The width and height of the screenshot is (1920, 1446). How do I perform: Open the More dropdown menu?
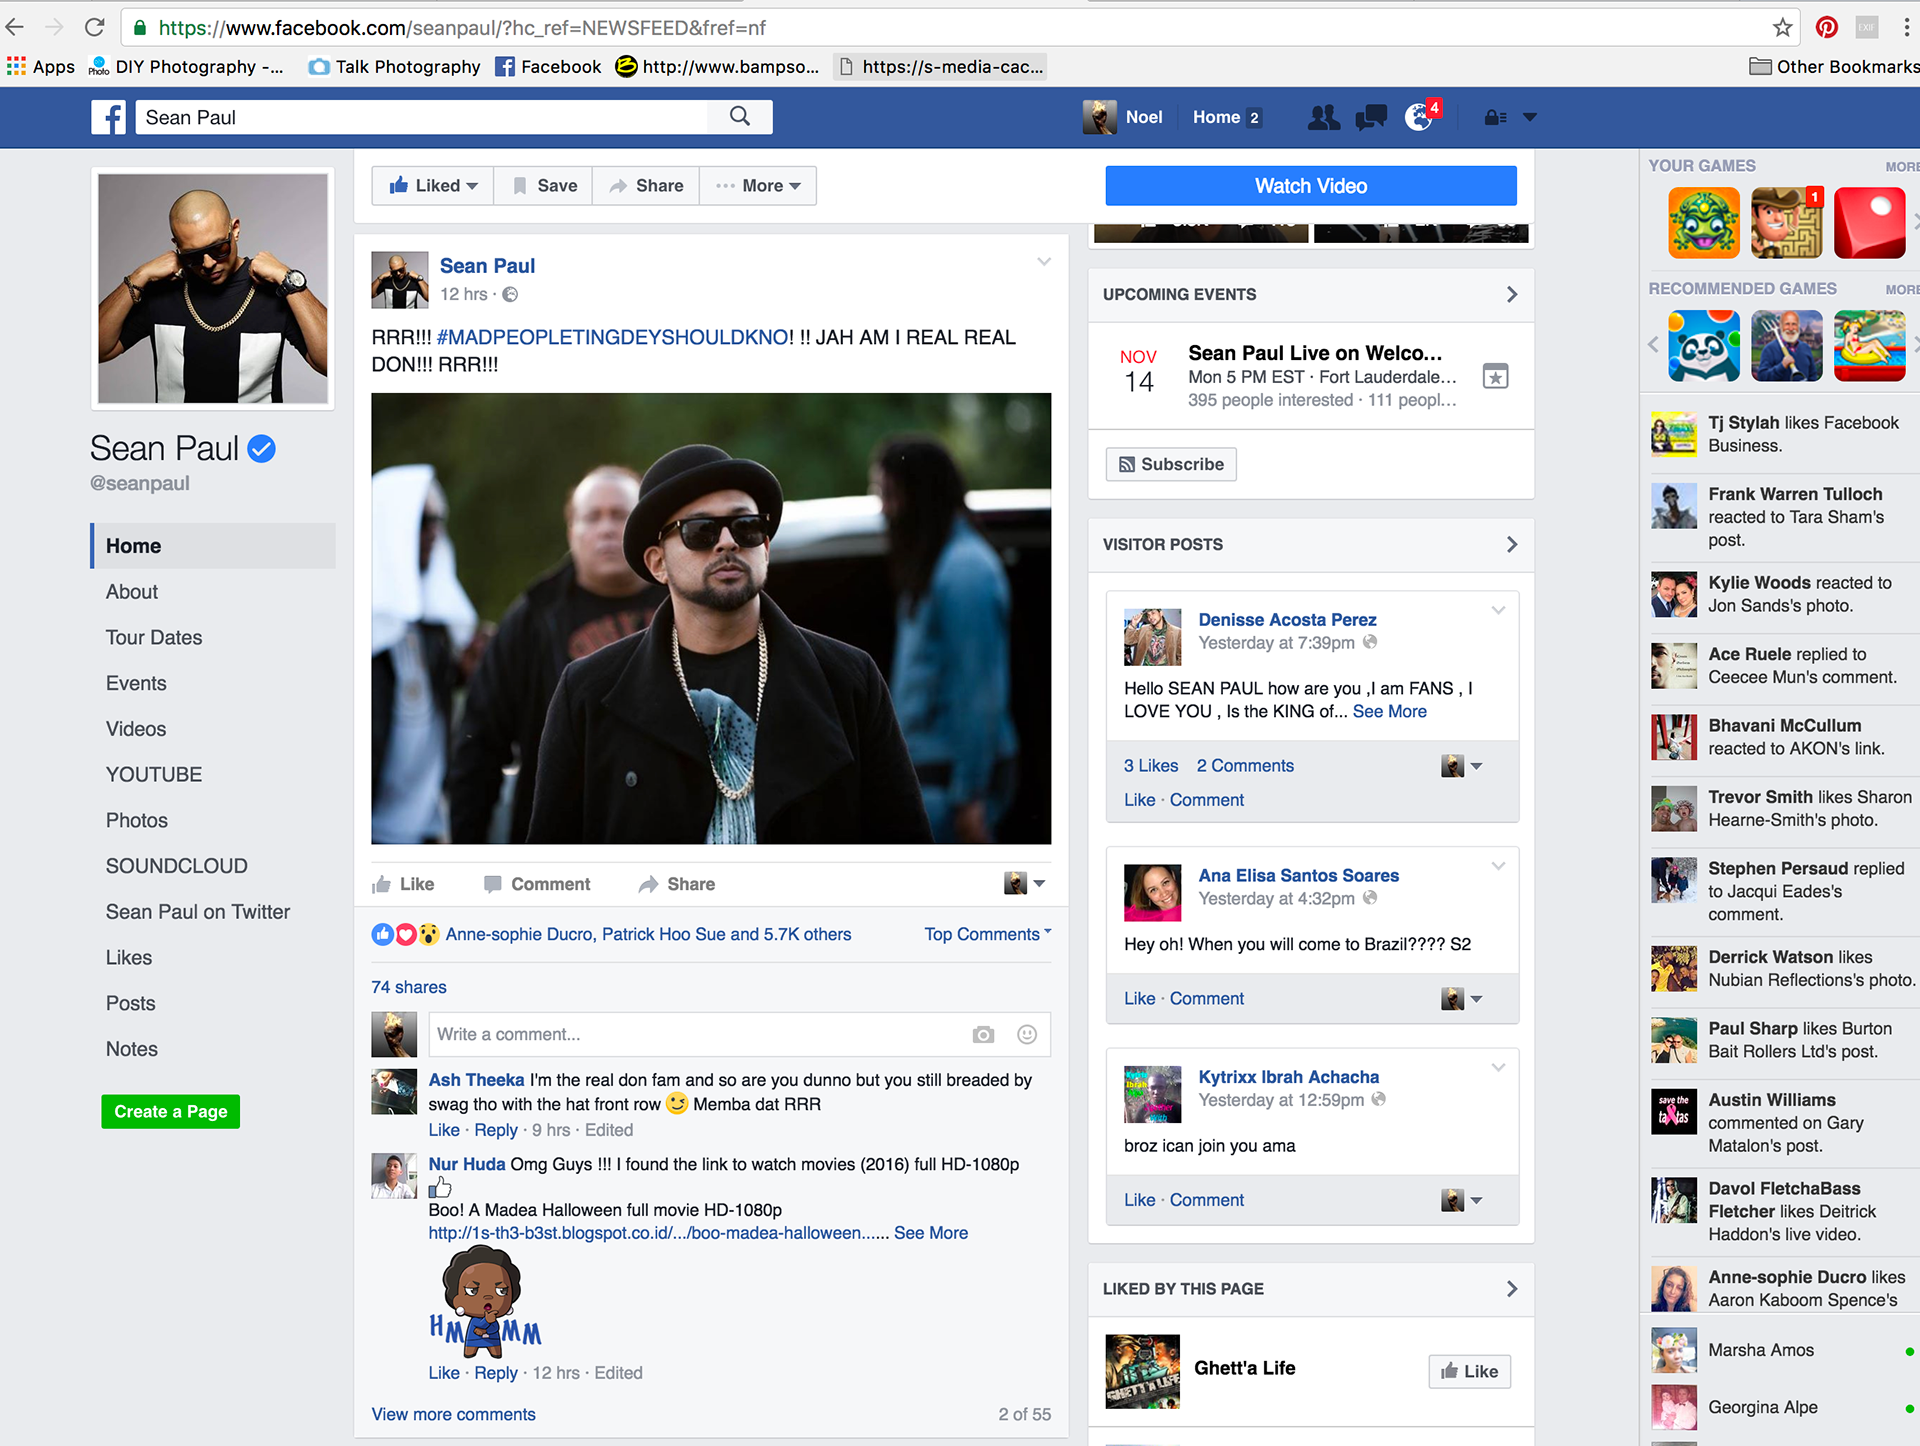759,186
